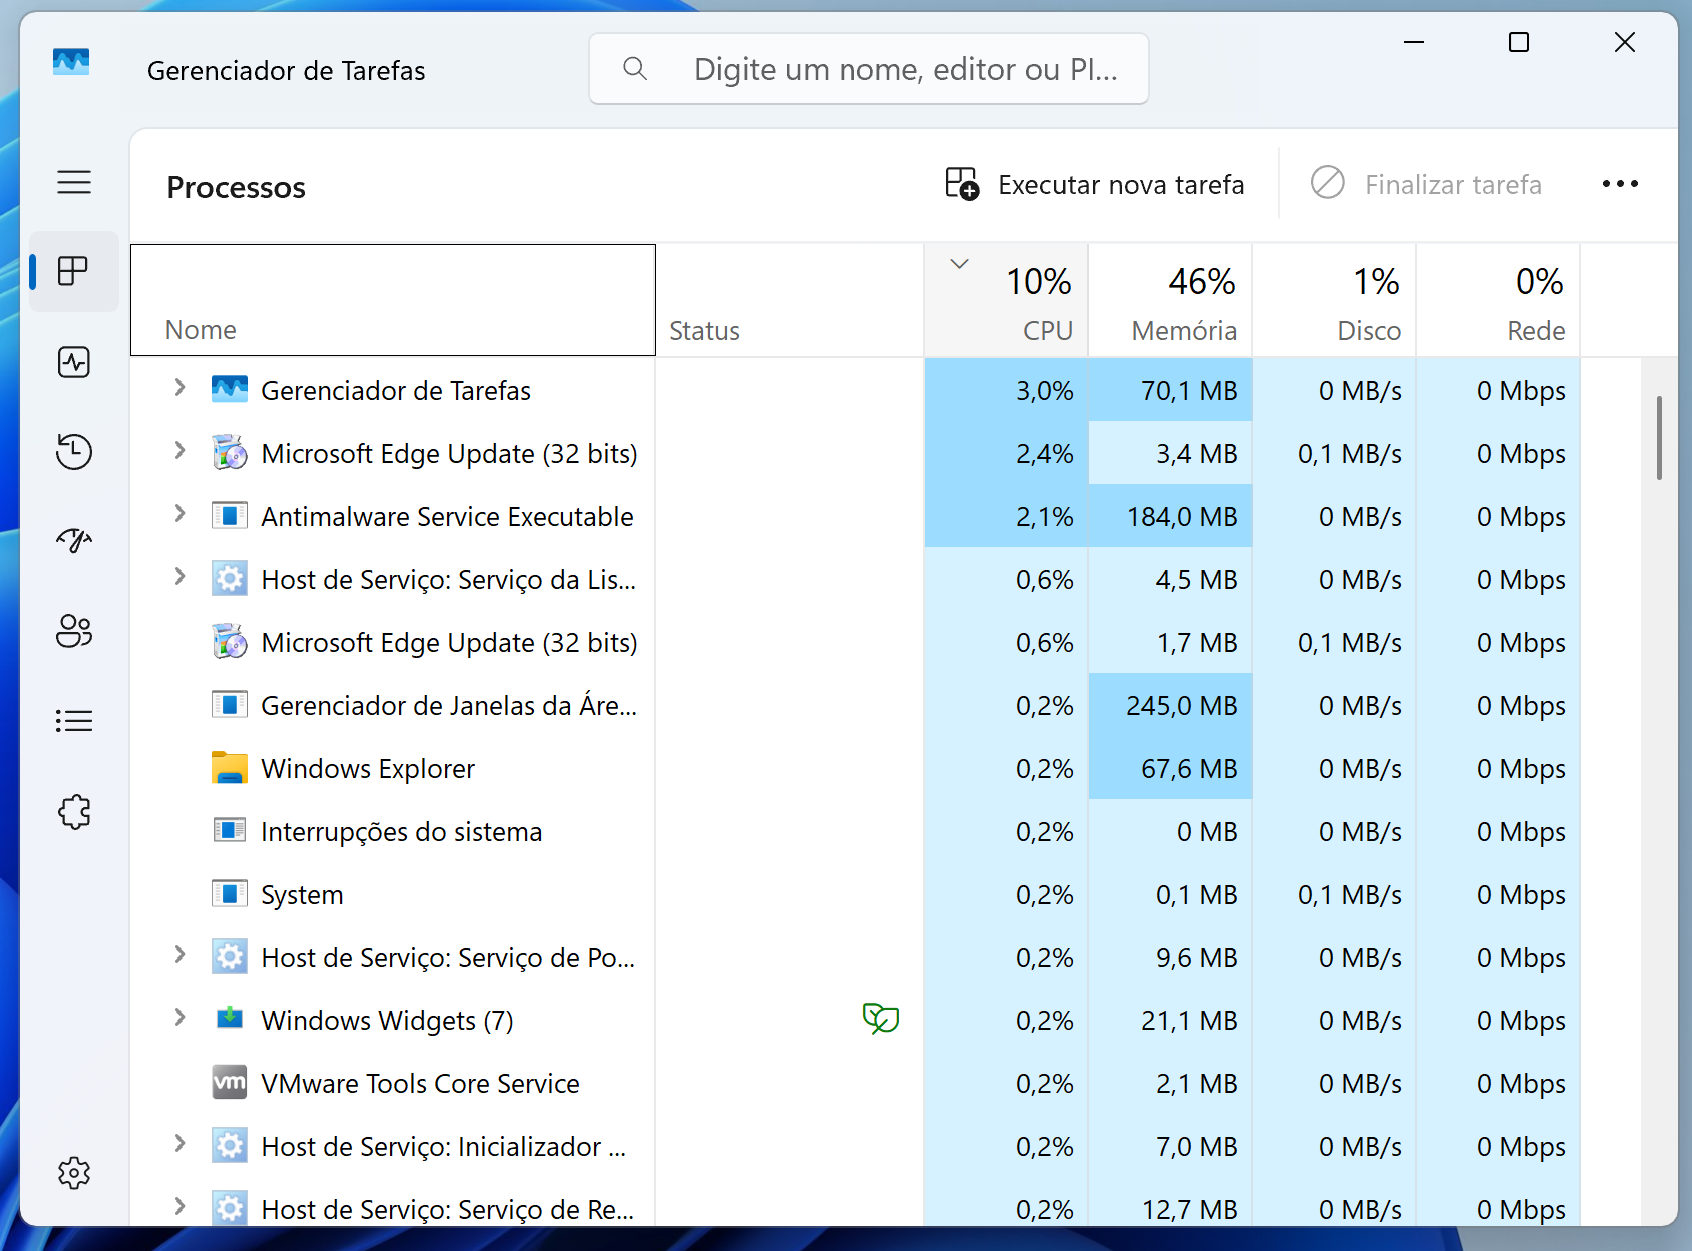Click the 9,6 MB memory cell
This screenshot has width=1692, height=1251.
[1170, 957]
